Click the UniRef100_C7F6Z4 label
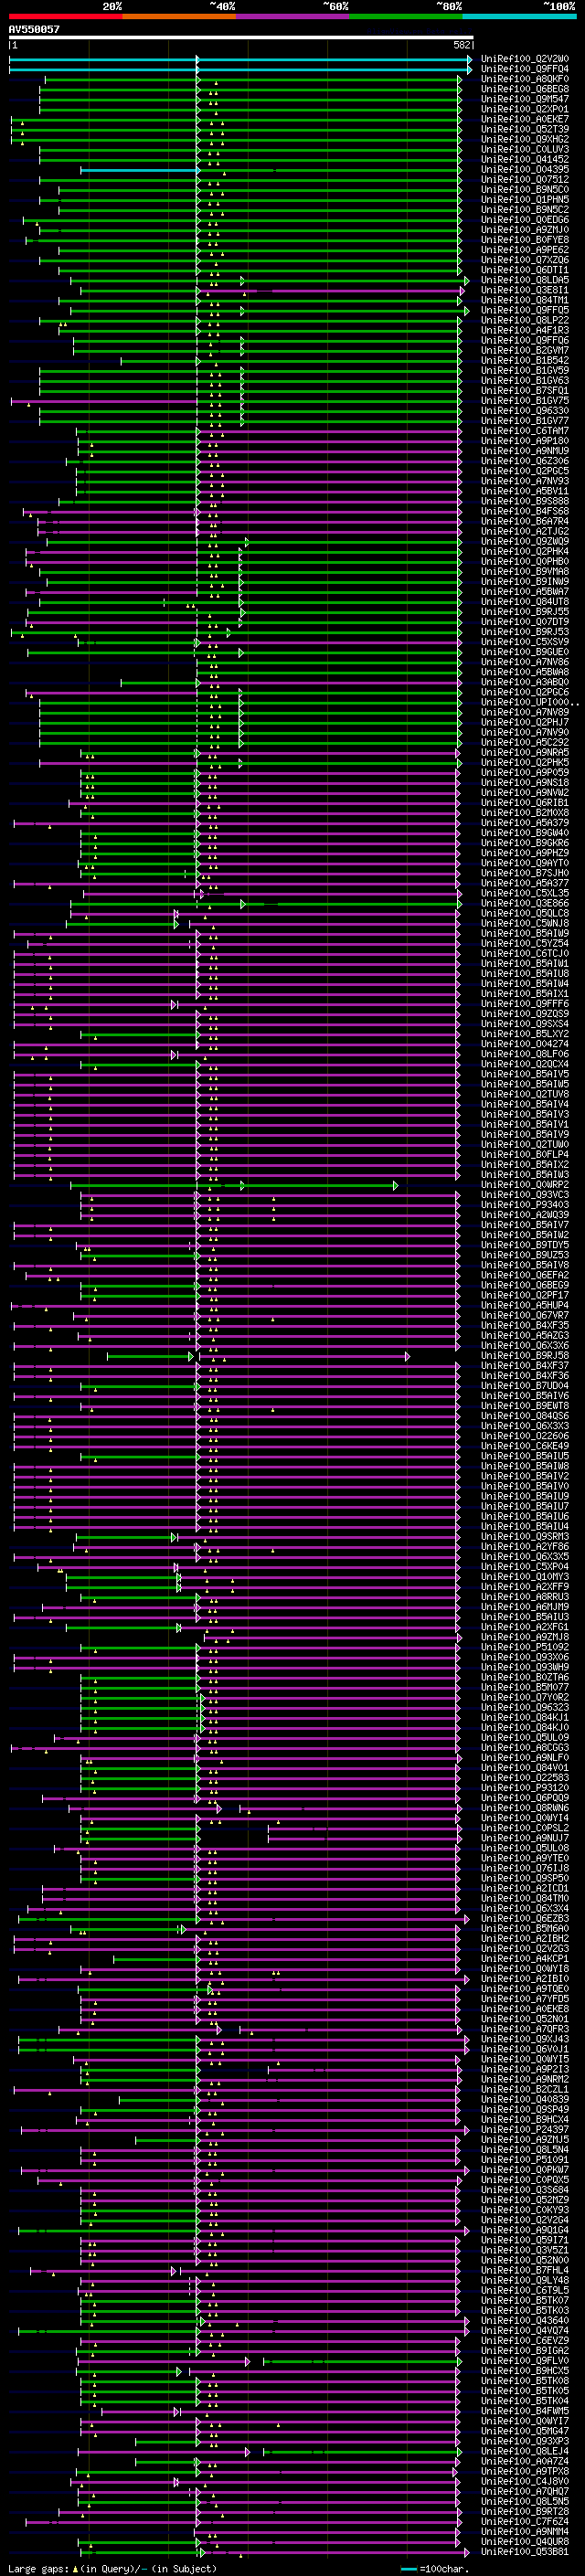 [x=525, y=2521]
